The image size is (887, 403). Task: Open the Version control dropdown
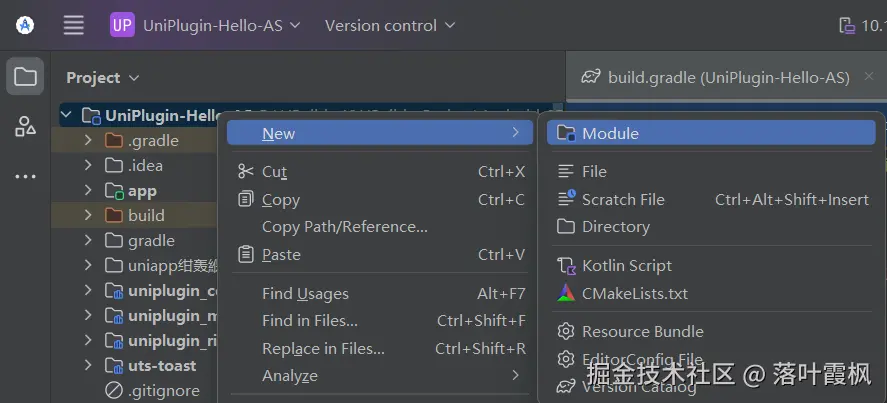tap(389, 26)
